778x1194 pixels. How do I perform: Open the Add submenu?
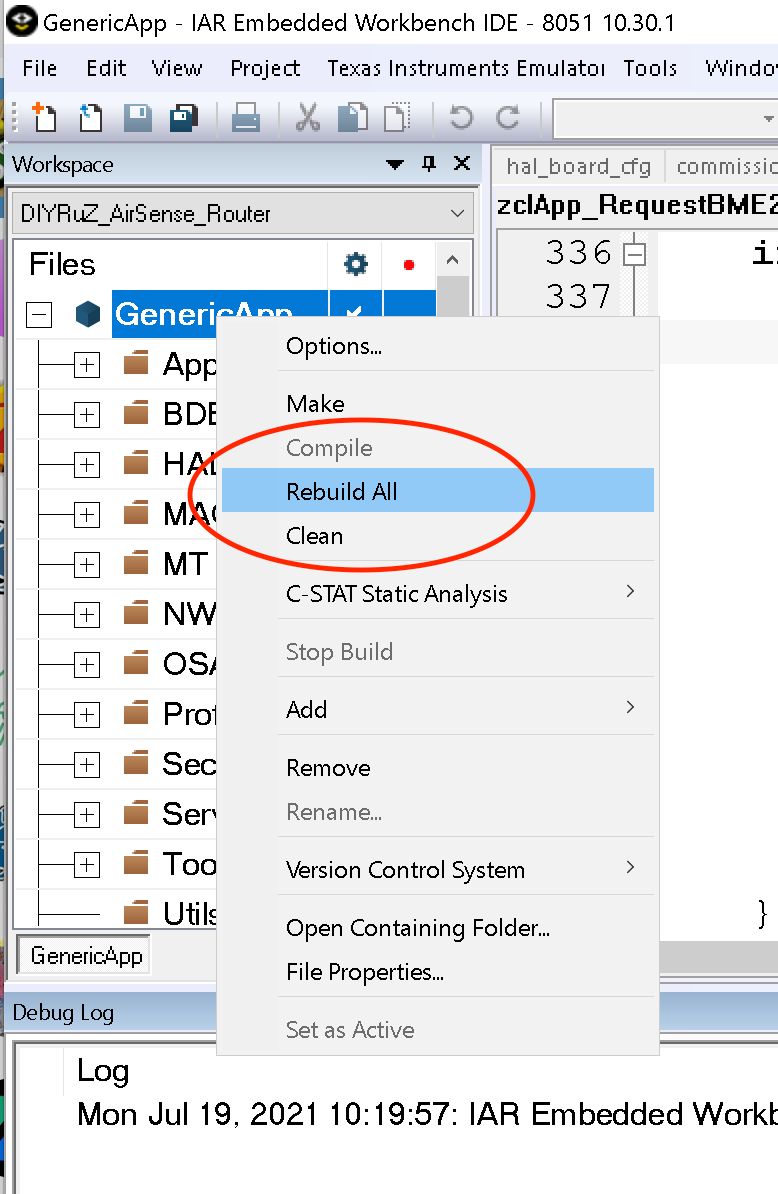[438, 710]
